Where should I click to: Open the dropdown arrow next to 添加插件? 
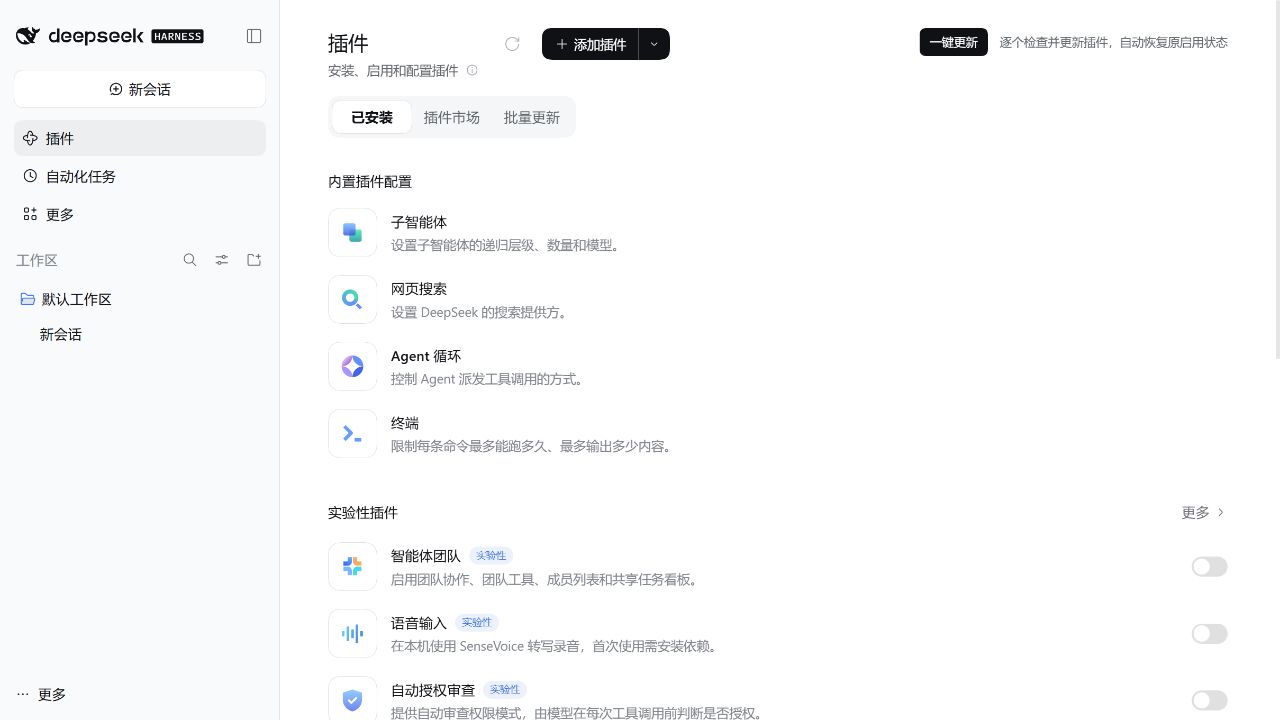pyautogui.click(x=654, y=44)
